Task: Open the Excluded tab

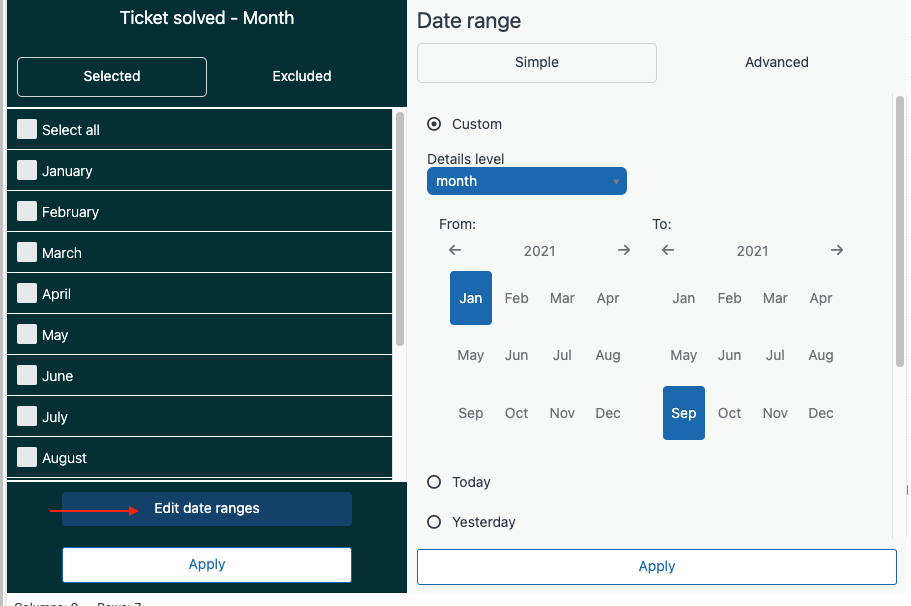Action: point(301,76)
